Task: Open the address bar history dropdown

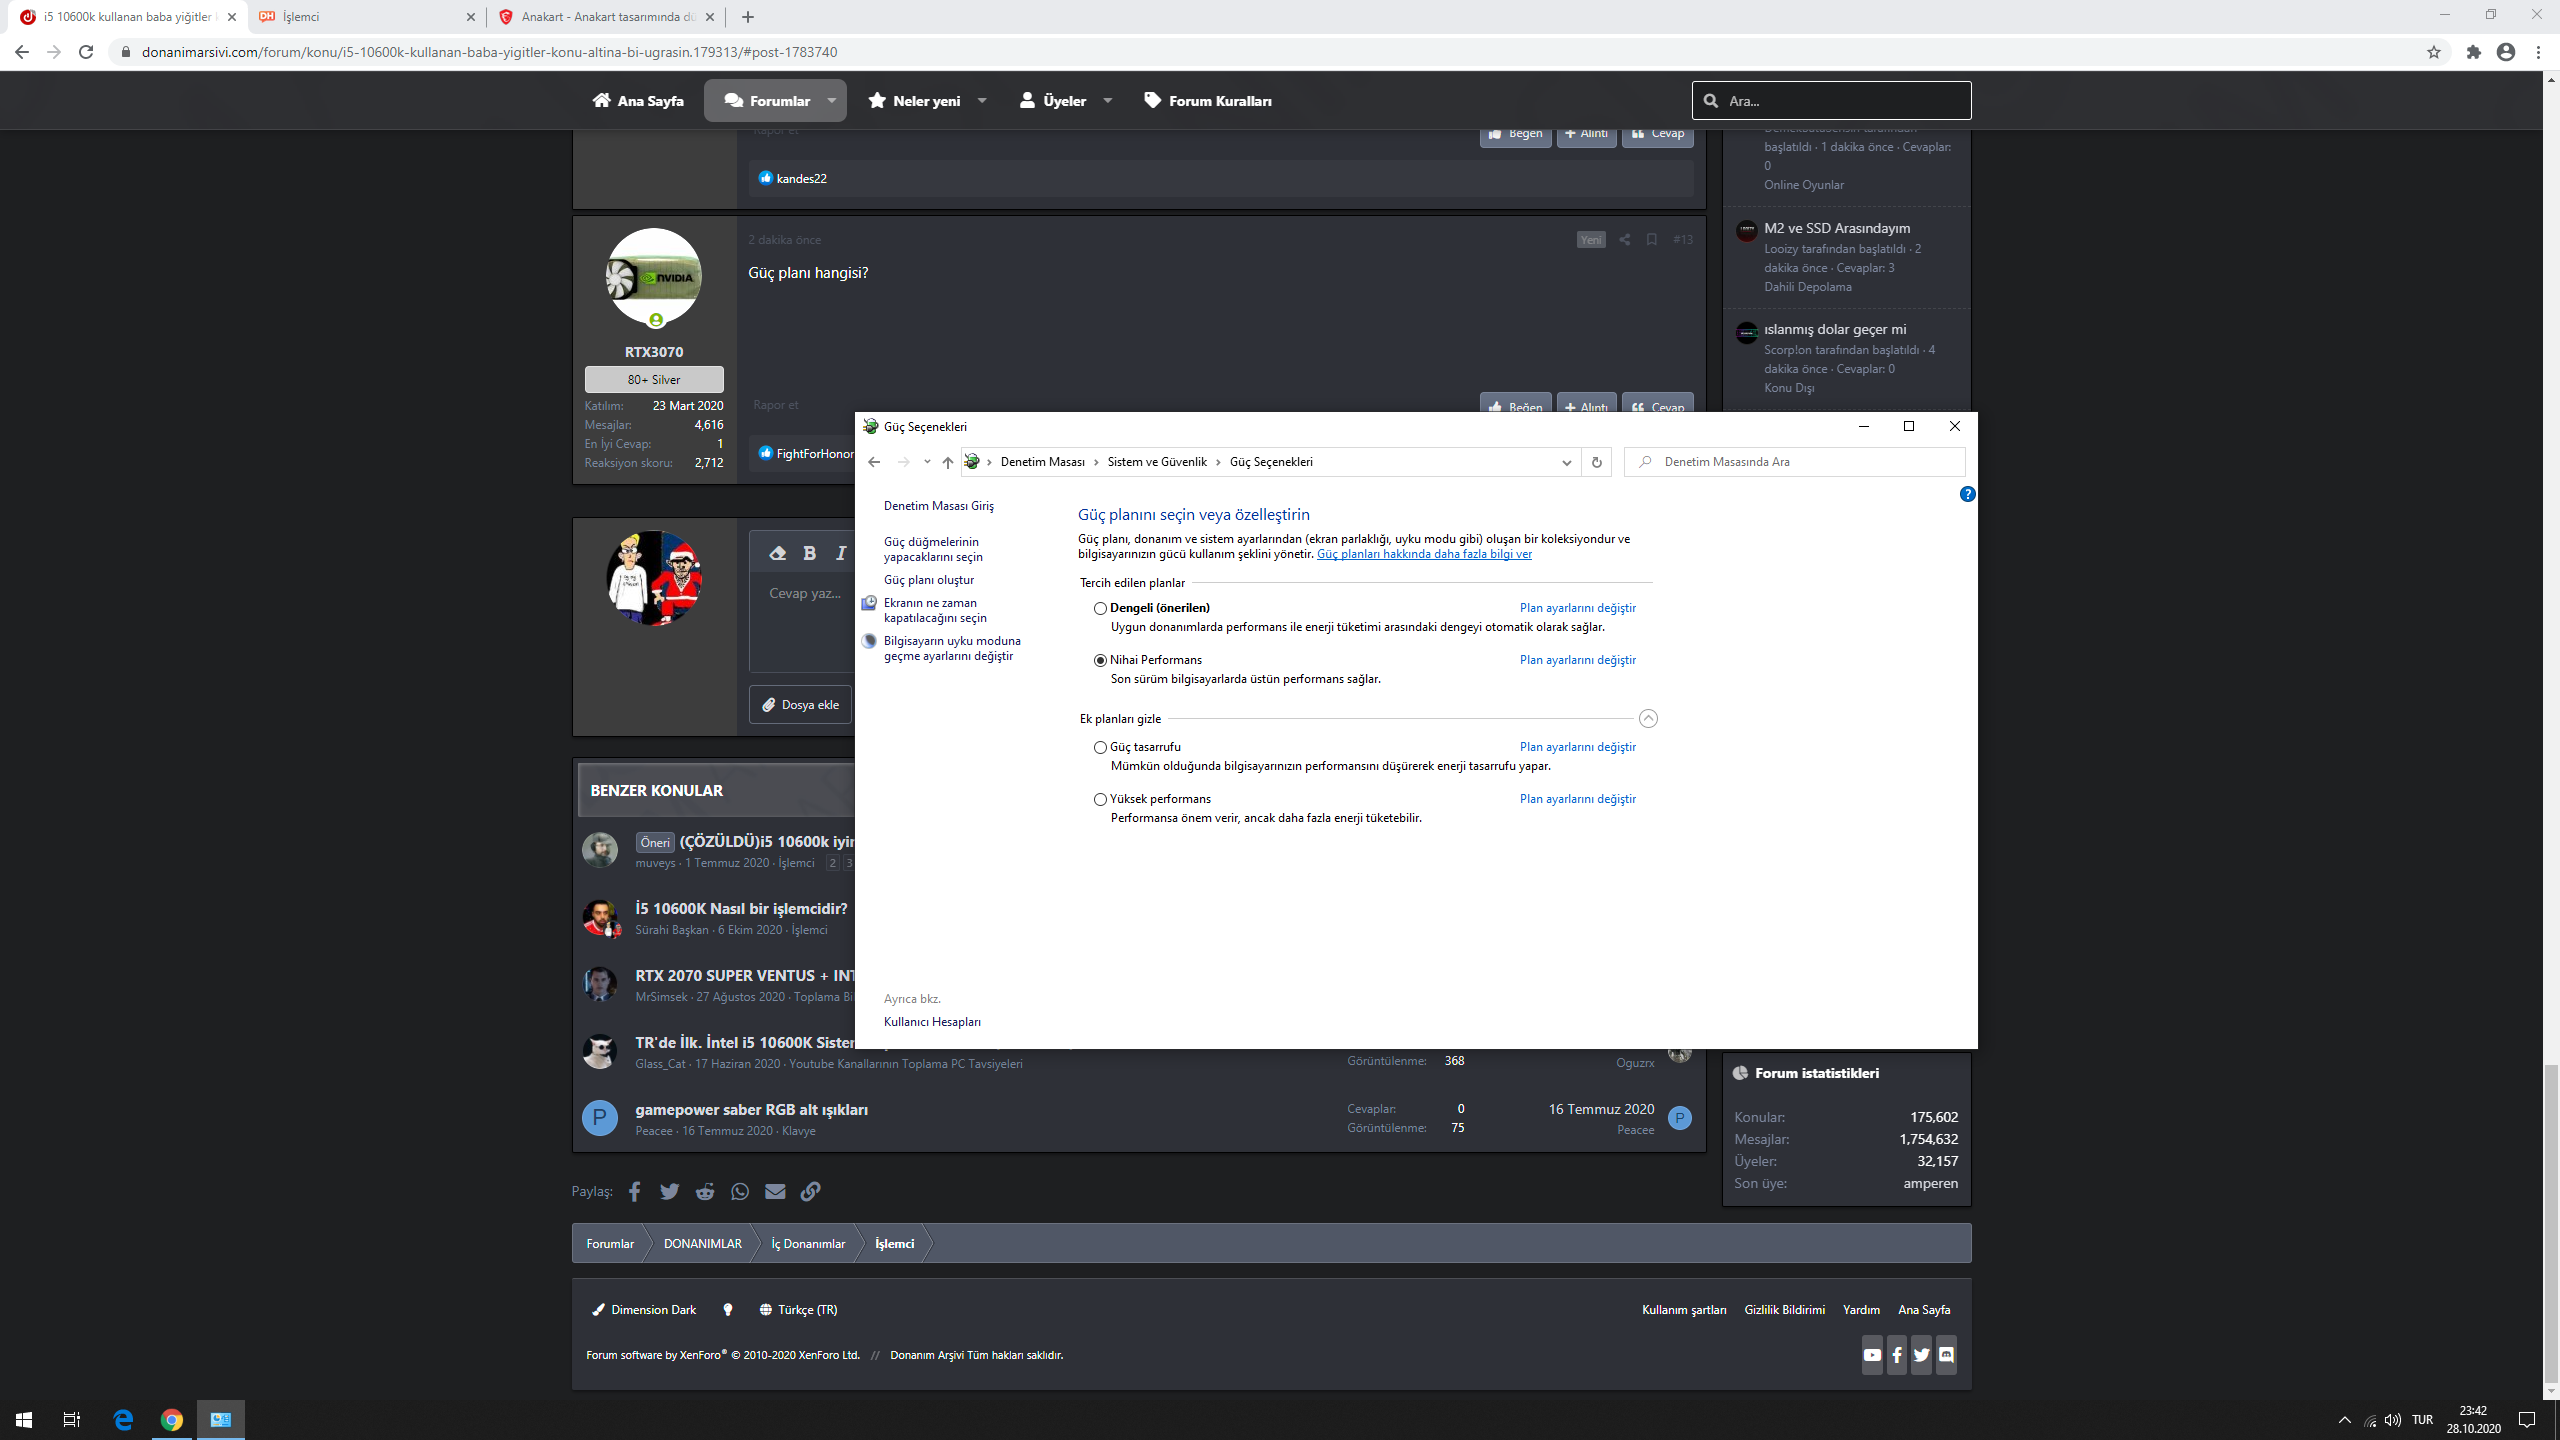Action: tap(1566, 462)
